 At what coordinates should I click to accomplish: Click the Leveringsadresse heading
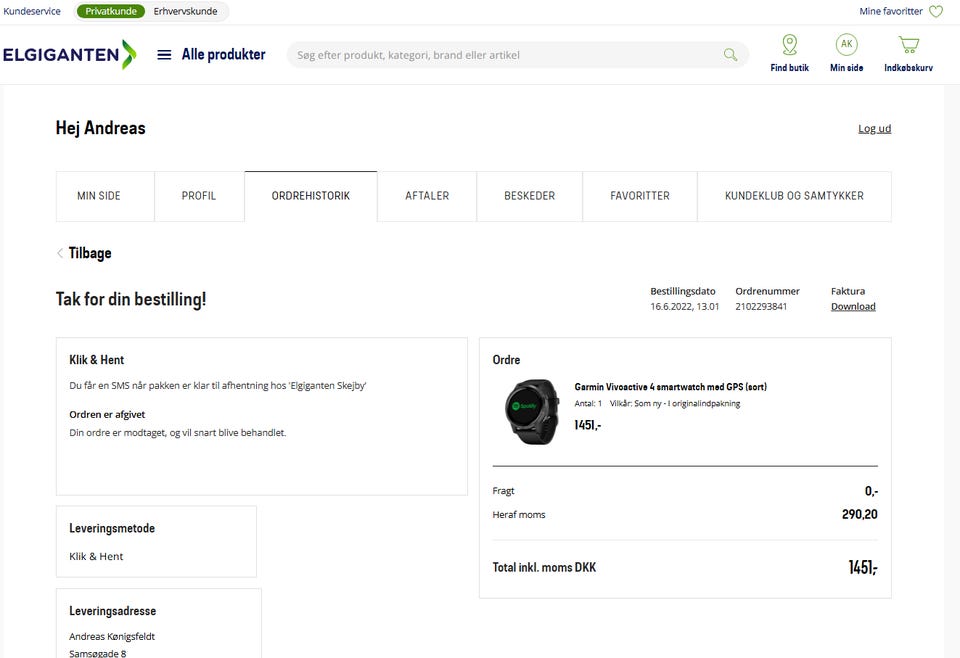[113, 611]
